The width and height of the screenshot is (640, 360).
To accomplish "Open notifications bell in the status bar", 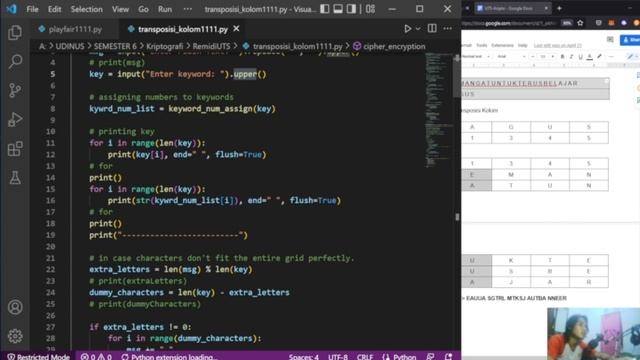I will point(448,356).
